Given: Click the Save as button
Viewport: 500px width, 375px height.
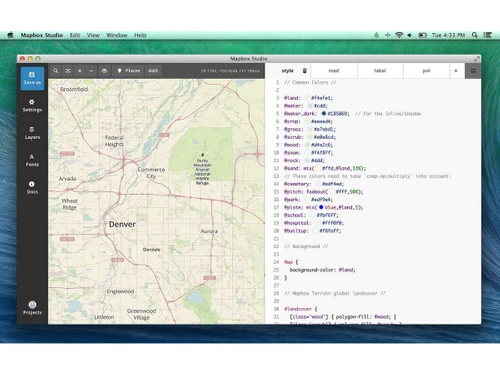Looking at the screenshot, I should pos(32,78).
